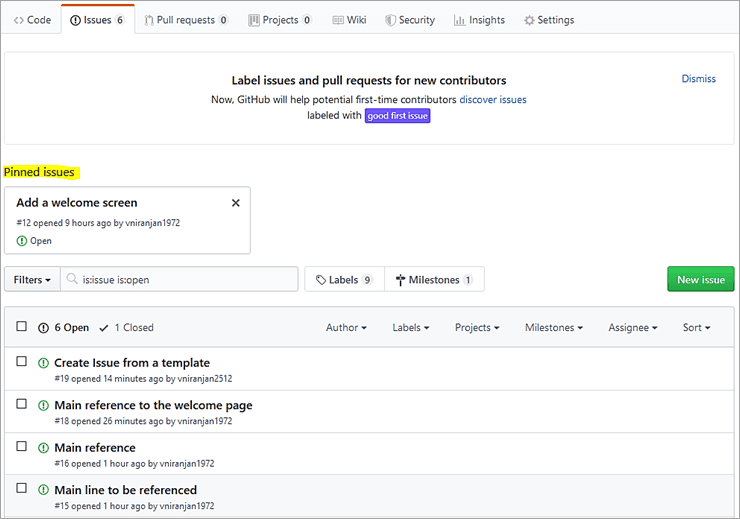Click the shield icon on Security tab
Image resolution: width=740 pixels, height=519 pixels.
(x=390, y=20)
